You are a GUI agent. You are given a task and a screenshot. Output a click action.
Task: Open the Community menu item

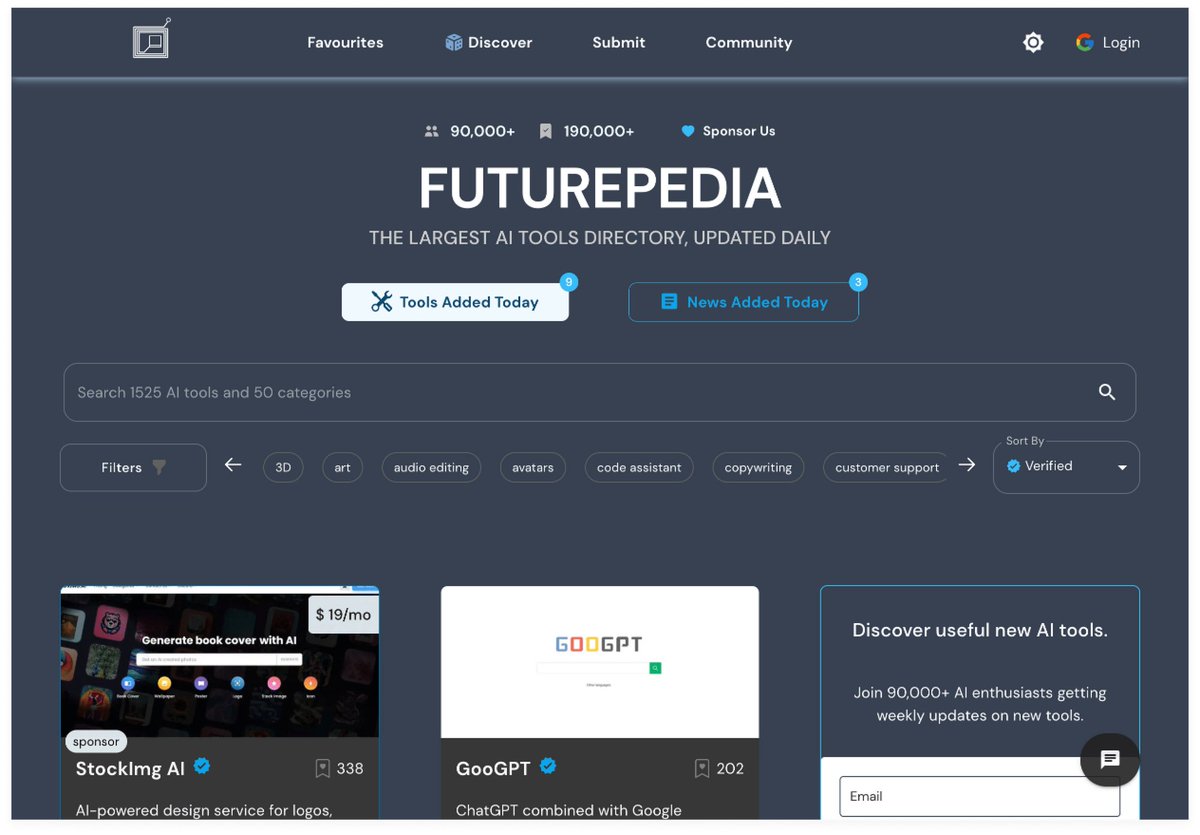click(x=749, y=42)
